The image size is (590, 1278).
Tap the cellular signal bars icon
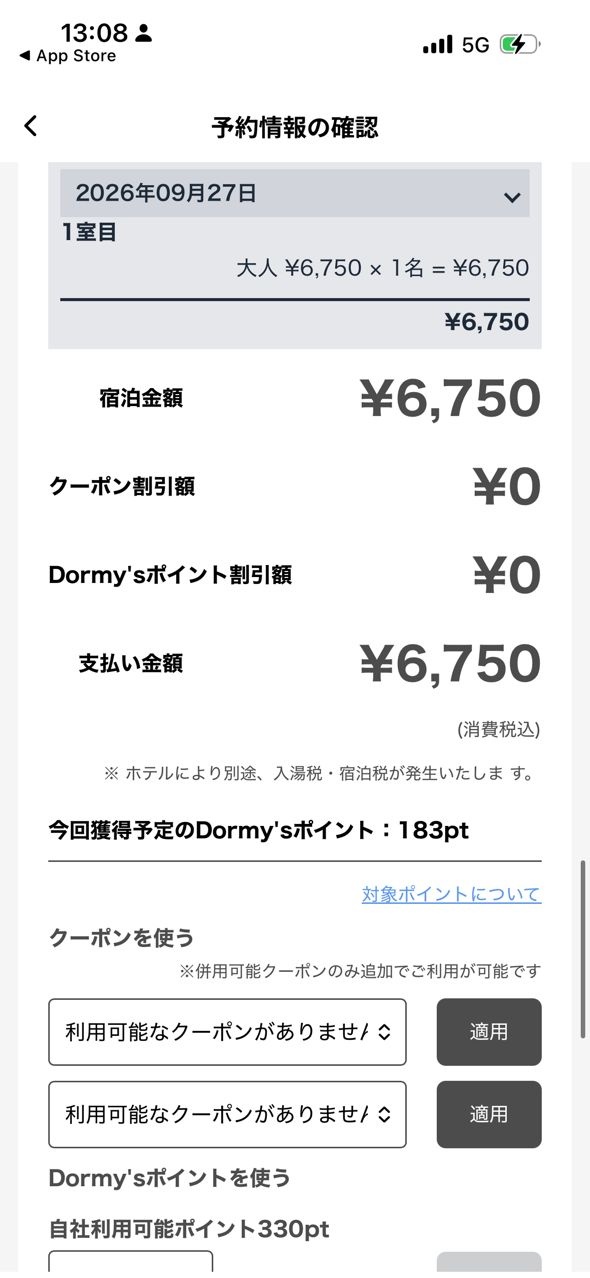pos(437,44)
